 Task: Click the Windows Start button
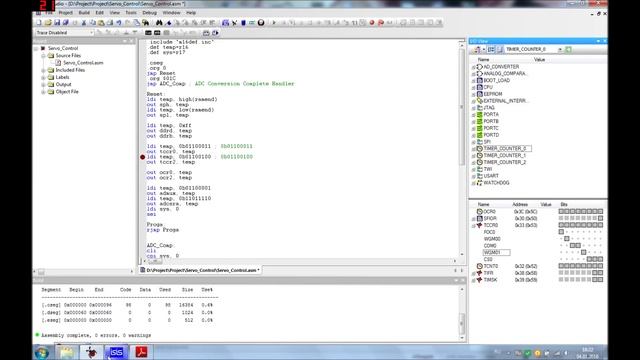42,352
